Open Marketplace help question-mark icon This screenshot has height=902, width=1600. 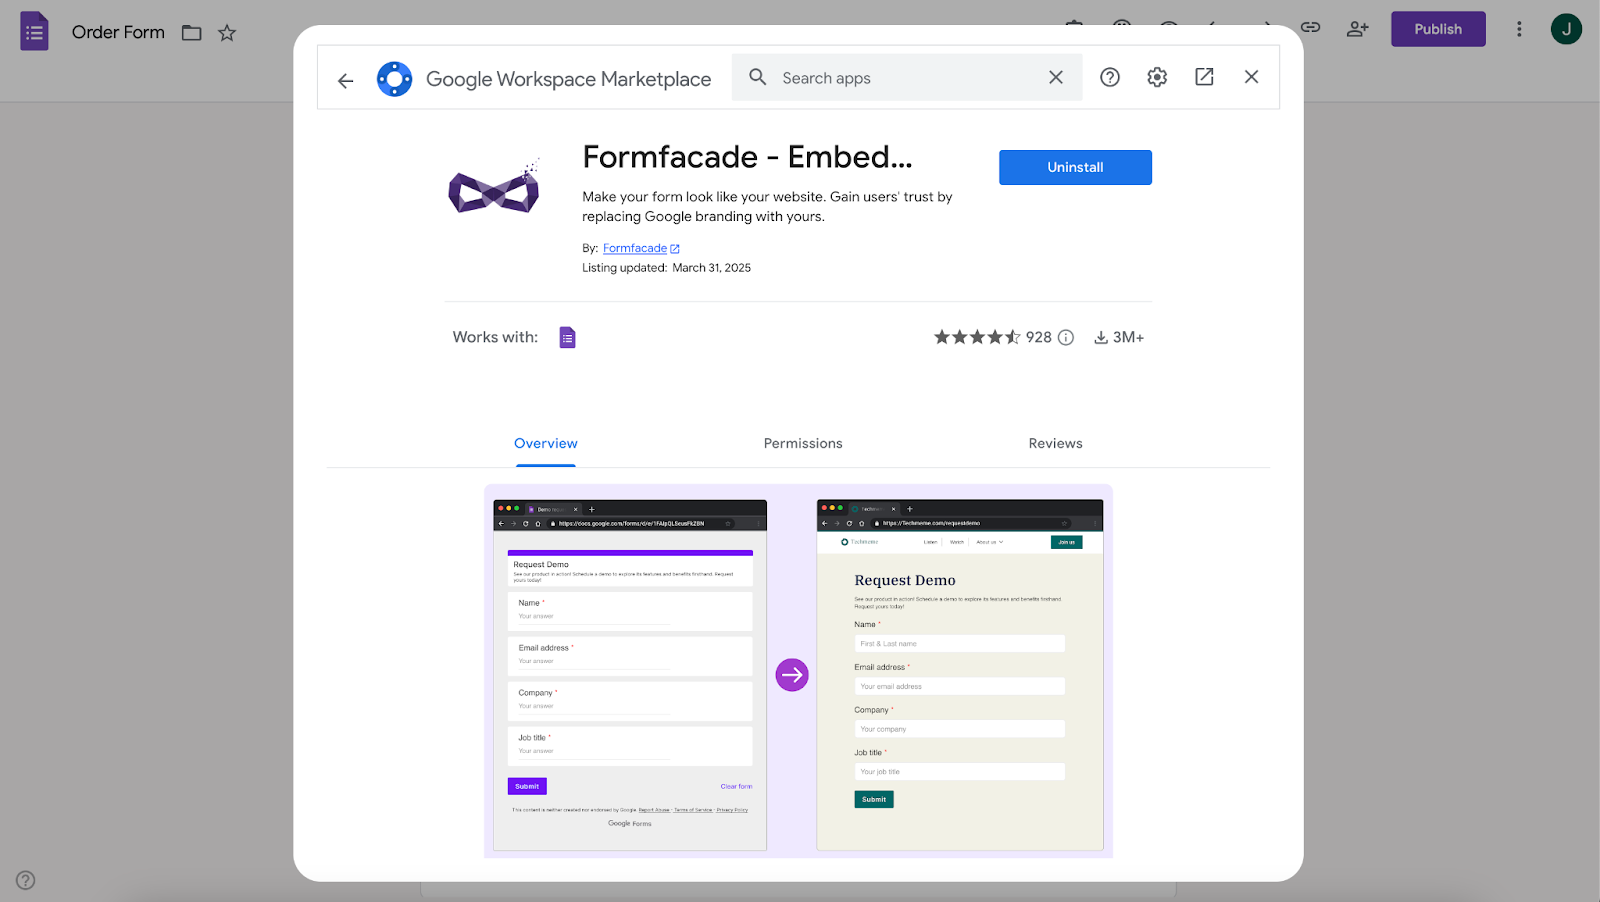click(1110, 77)
